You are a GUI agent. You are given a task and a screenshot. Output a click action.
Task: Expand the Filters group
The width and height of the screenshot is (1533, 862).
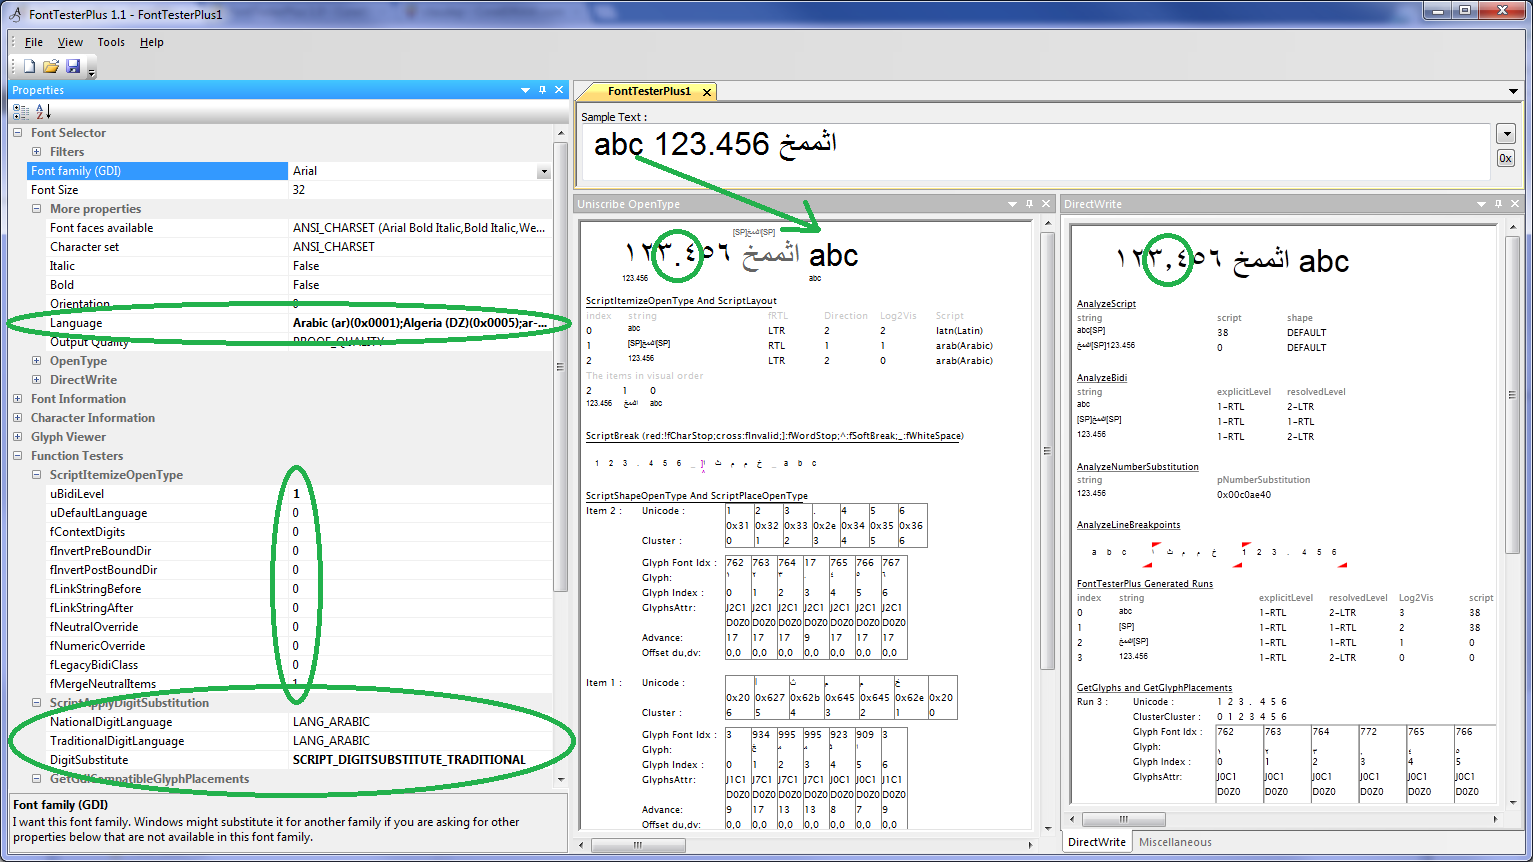coord(37,152)
